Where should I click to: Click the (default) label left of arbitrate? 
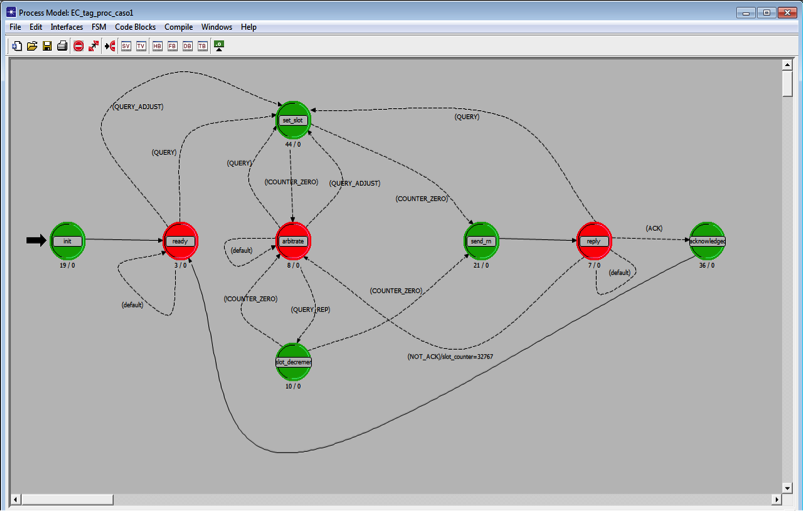tap(241, 250)
